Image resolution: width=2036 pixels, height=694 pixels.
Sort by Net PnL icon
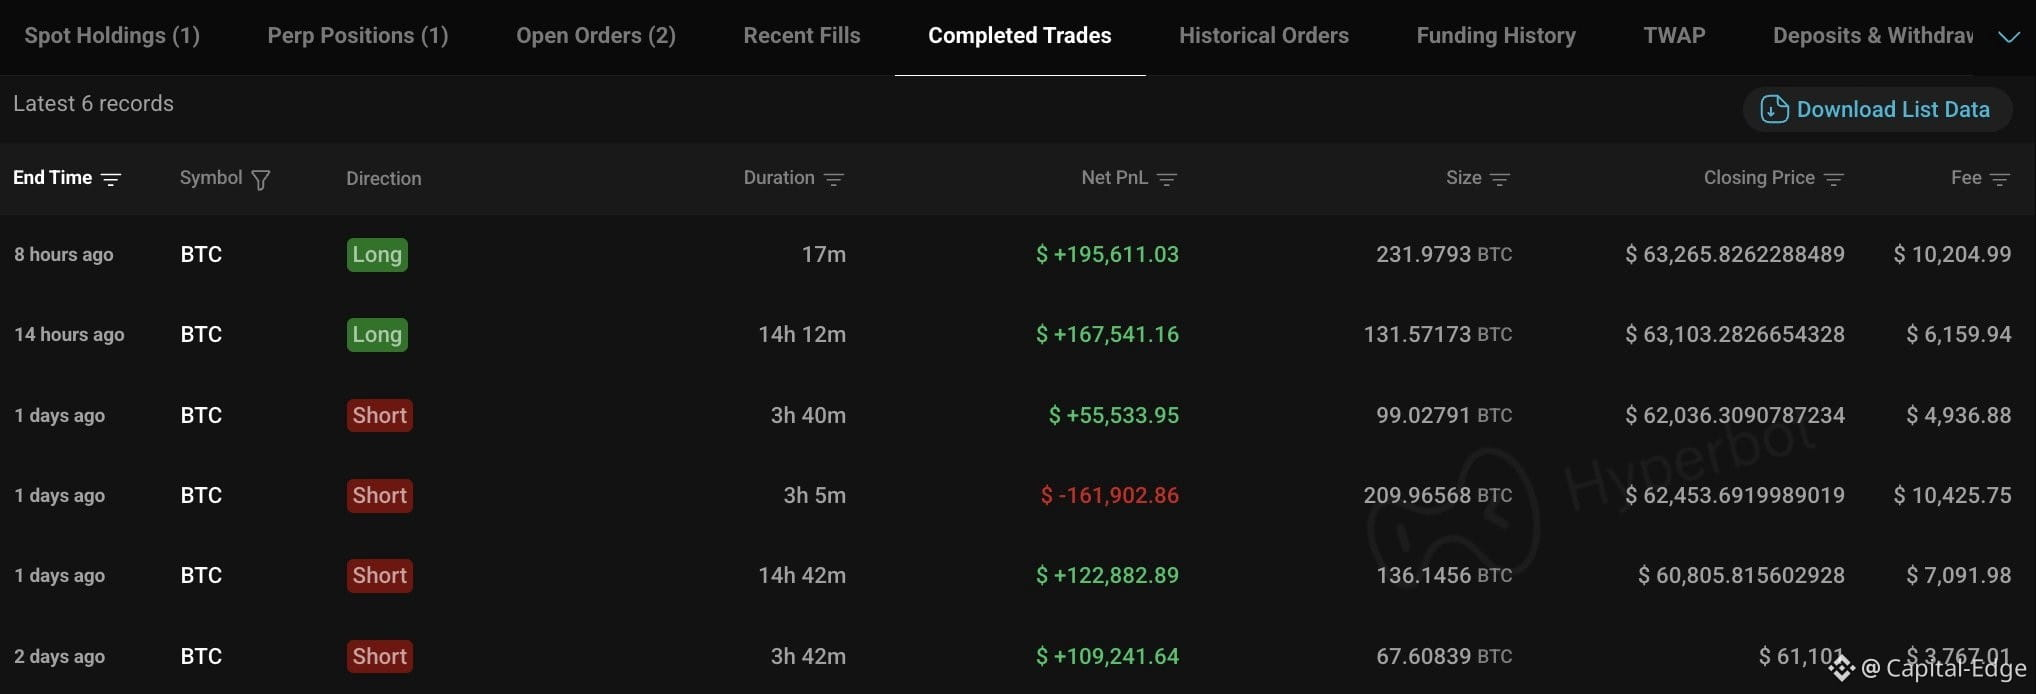pos(1167,179)
